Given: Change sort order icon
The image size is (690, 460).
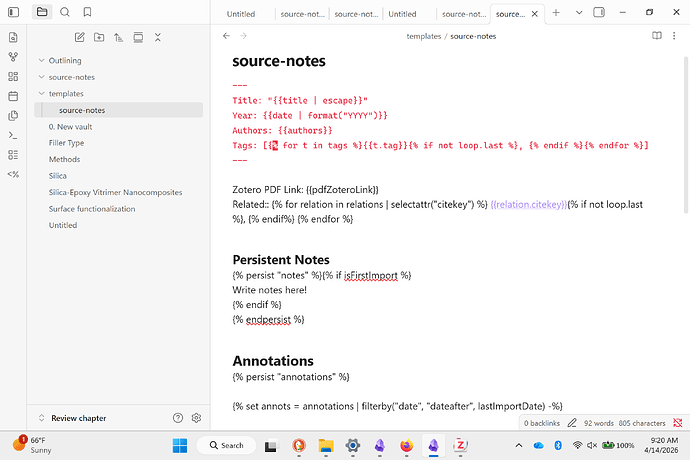Looking at the screenshot, I should pyautogui.click(x=118, y=37).
